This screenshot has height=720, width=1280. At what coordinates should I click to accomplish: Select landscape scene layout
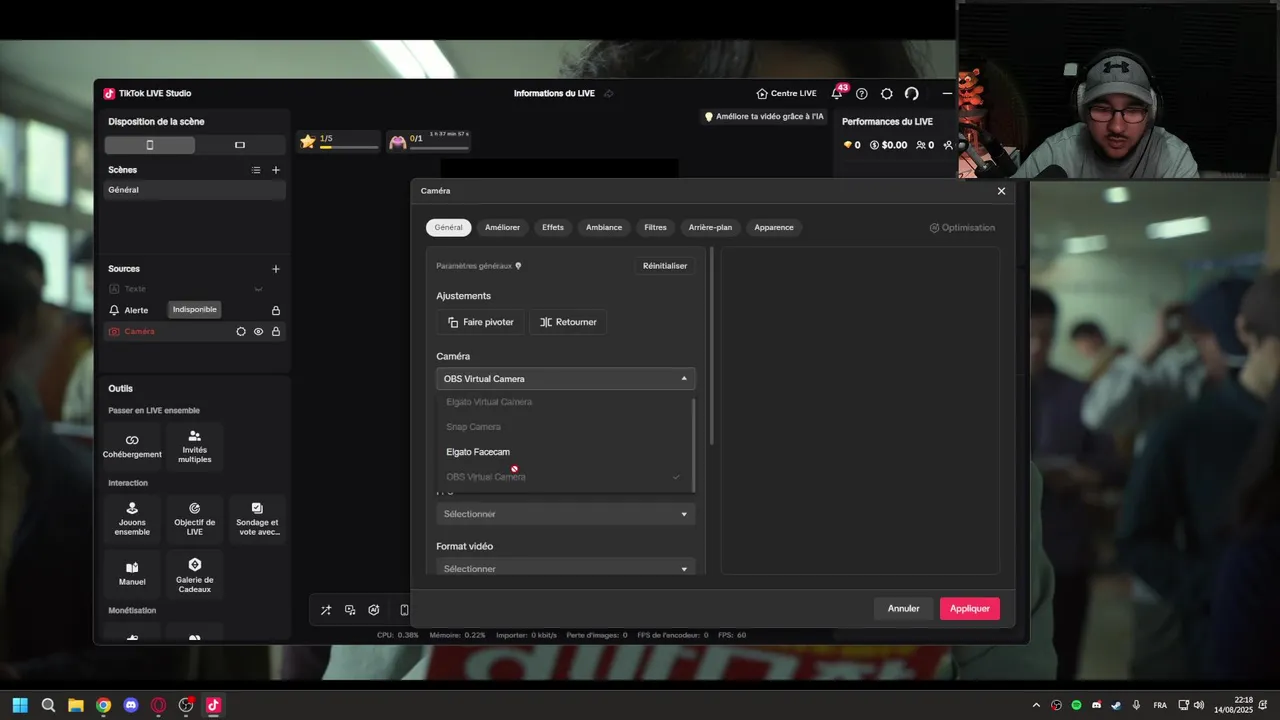coord(240,145)
